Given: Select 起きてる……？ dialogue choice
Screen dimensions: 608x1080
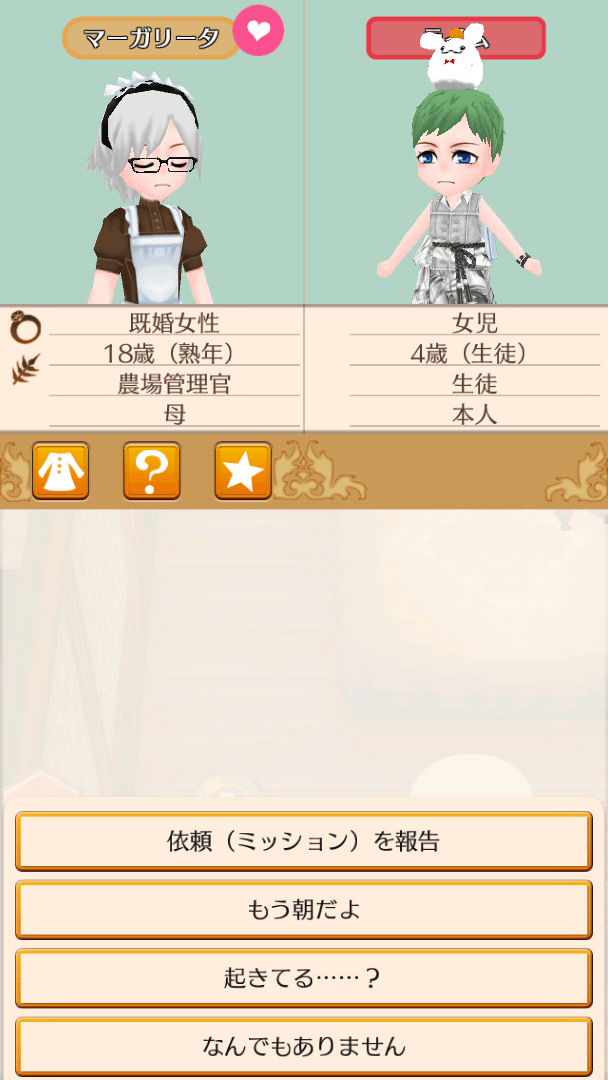Looking at the screenshot, I should tap(304, 978).
